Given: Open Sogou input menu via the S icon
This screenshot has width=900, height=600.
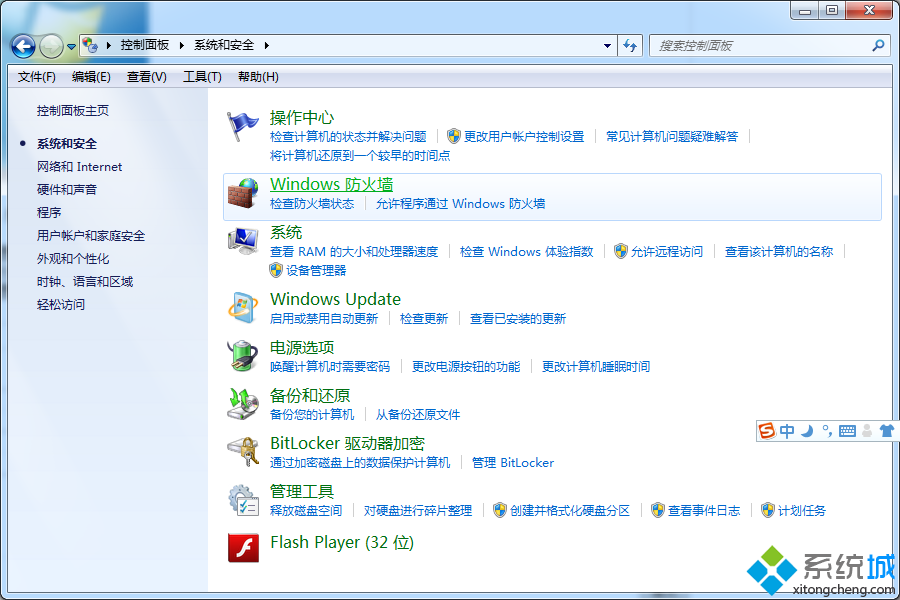Looking at the screenshot, I should coord(766,430).
